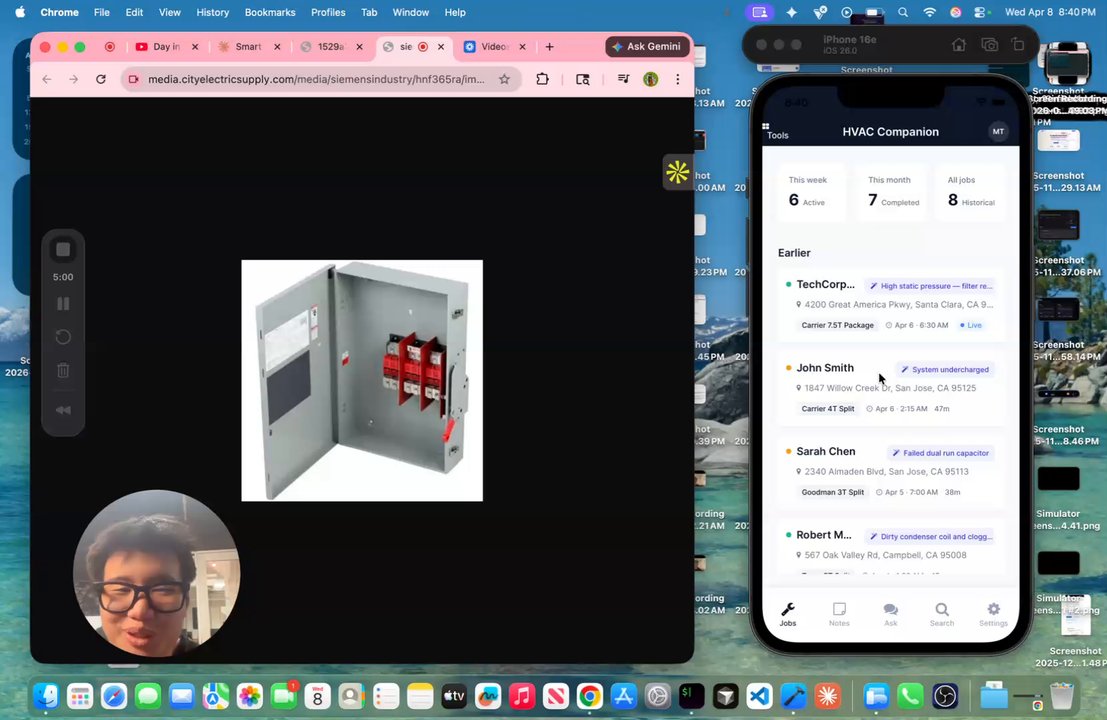
Task: Open the Search tab in HVAC Companion
Action: click(942, 614)
